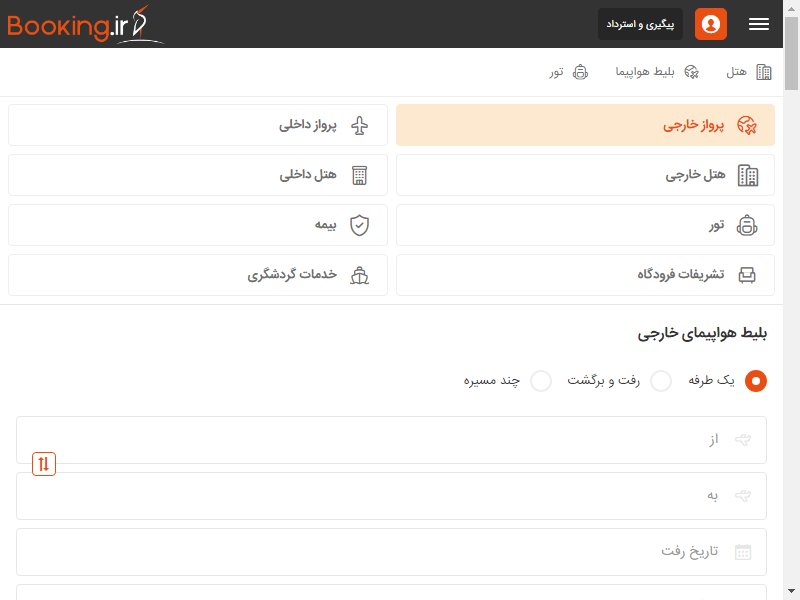The width and height of the screenshot is (800, 600).
Task: Click the building icon of هتل داخلی
Action: [359, 176]
